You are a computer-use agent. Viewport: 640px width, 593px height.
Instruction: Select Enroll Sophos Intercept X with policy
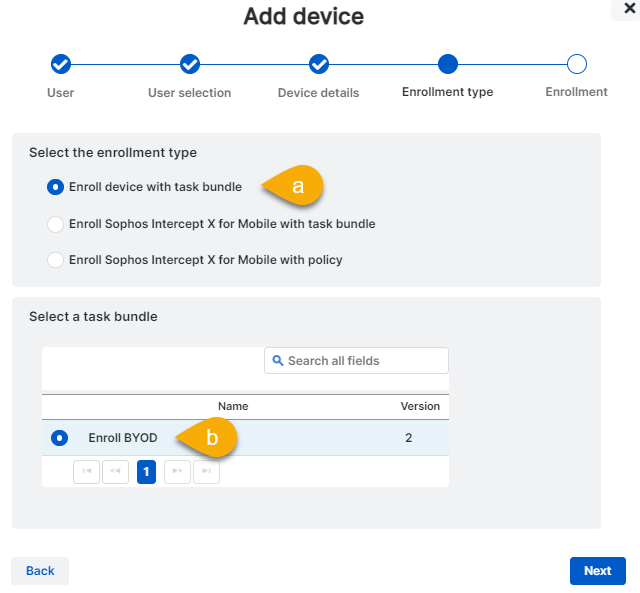56,260
